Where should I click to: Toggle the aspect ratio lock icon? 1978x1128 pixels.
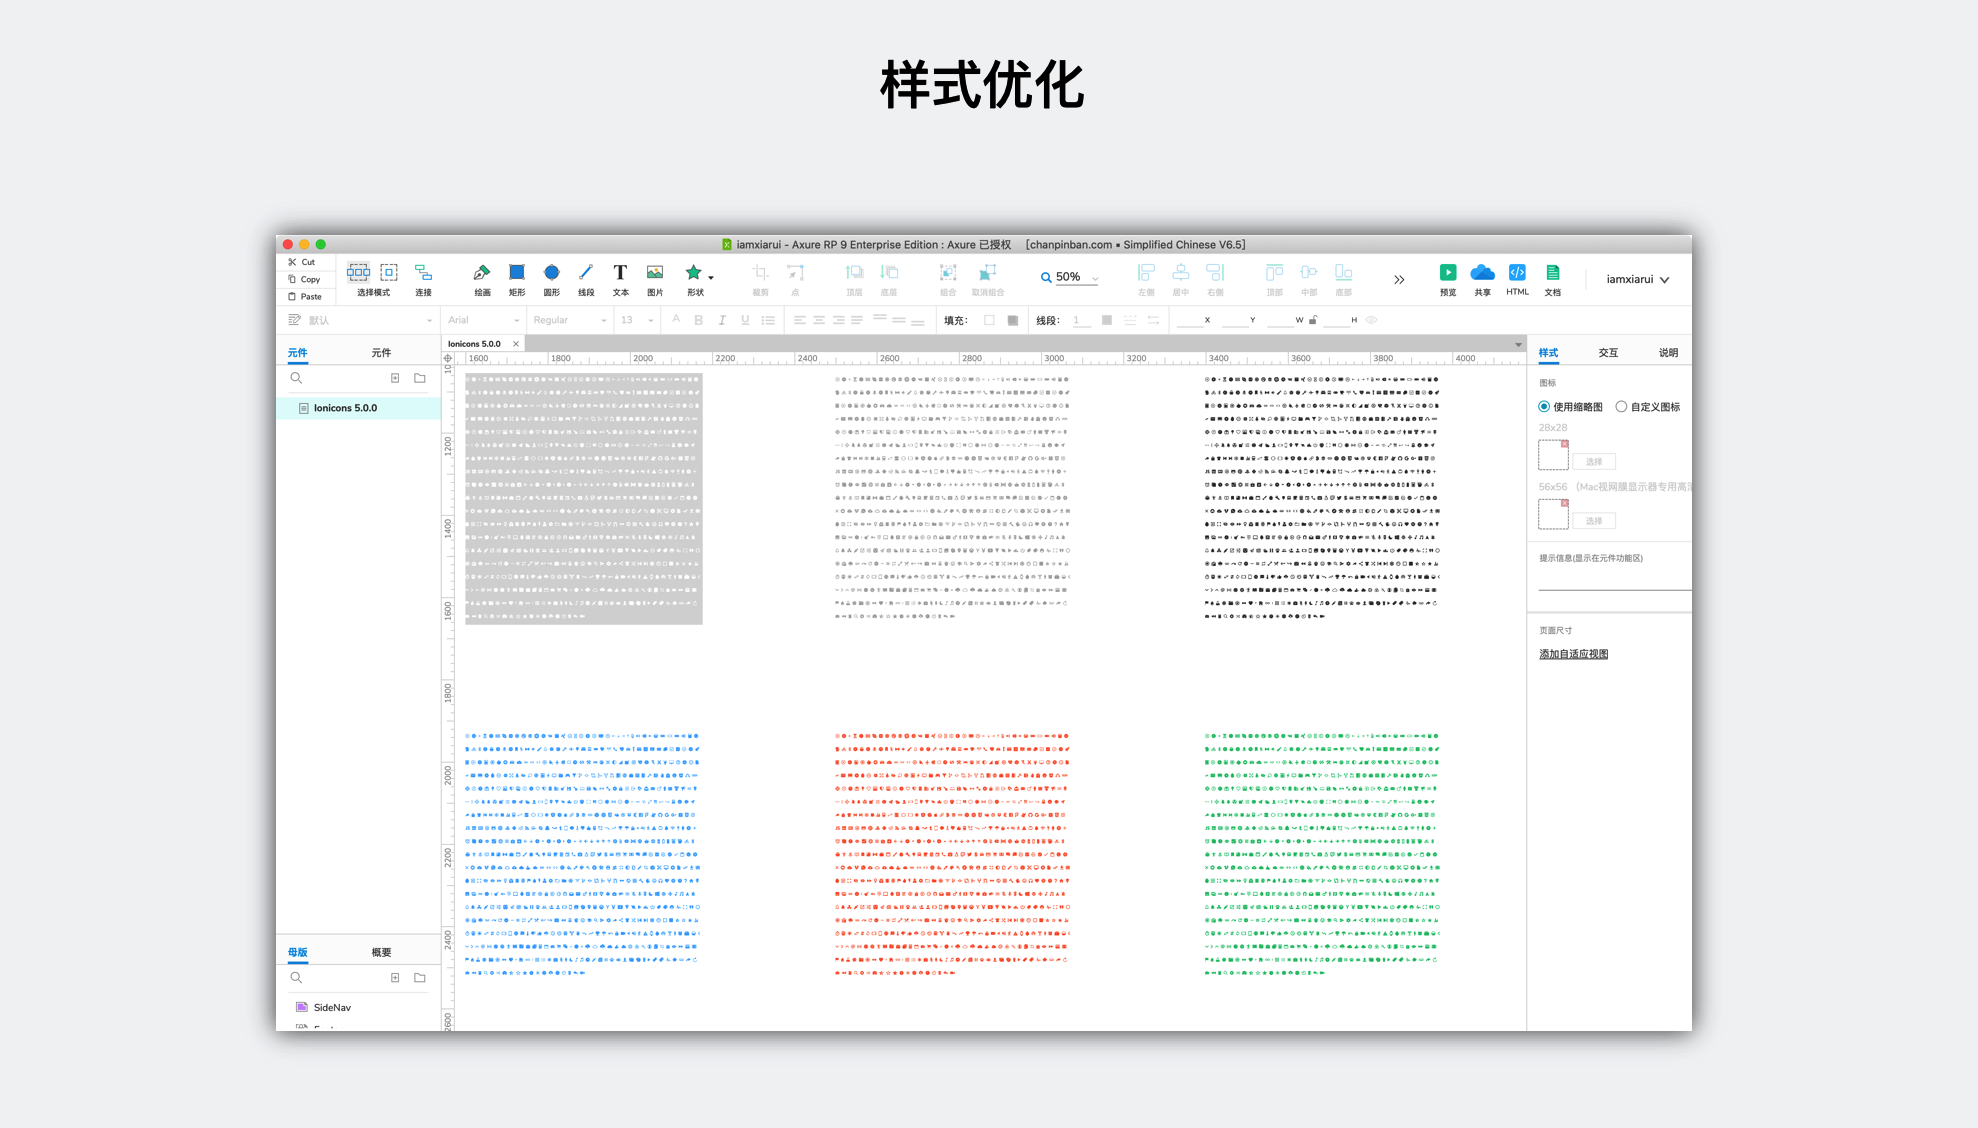[1313, 321]
